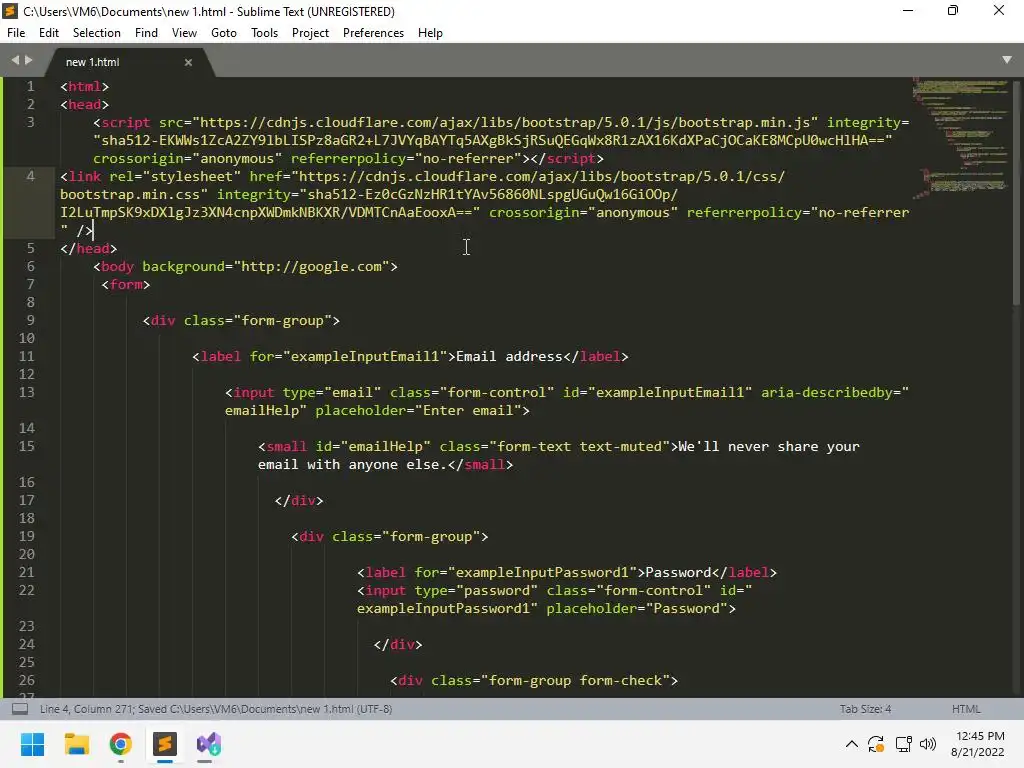Minimize the Sublime Text window
This screenshot has width=1024, height=768.
coord(908,11)
